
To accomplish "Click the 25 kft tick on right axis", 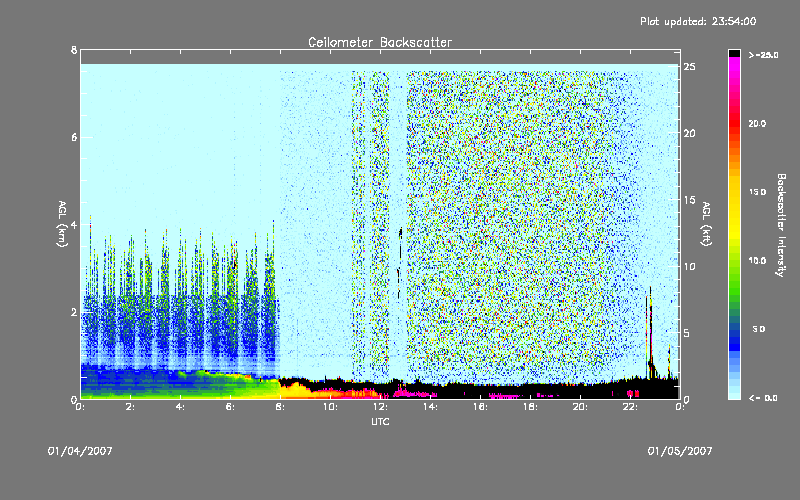I will pos(689,67).
